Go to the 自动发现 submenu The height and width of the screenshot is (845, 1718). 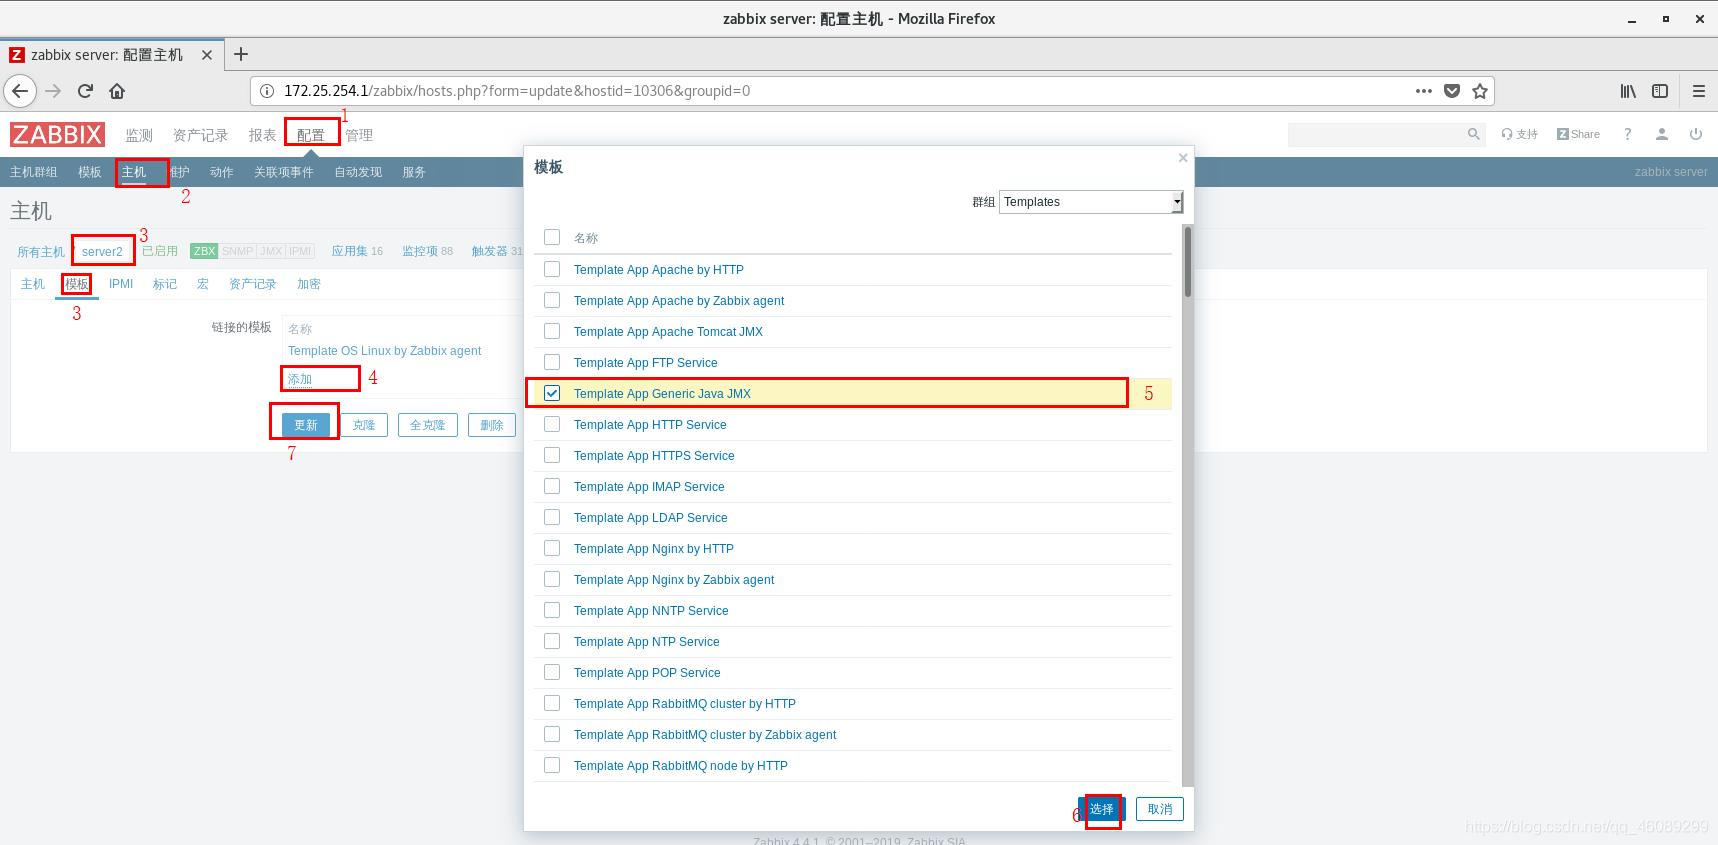[358, 172]
